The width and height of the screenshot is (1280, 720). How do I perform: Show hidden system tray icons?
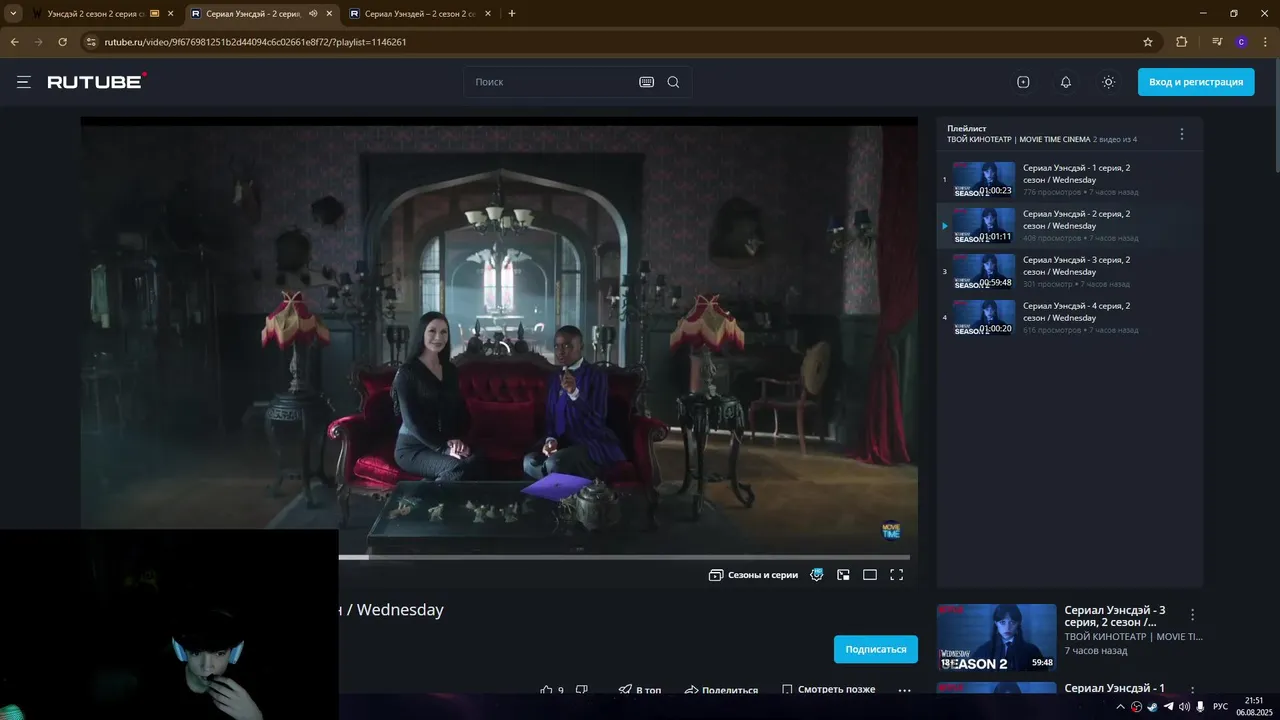click(x=1120, y=707)
